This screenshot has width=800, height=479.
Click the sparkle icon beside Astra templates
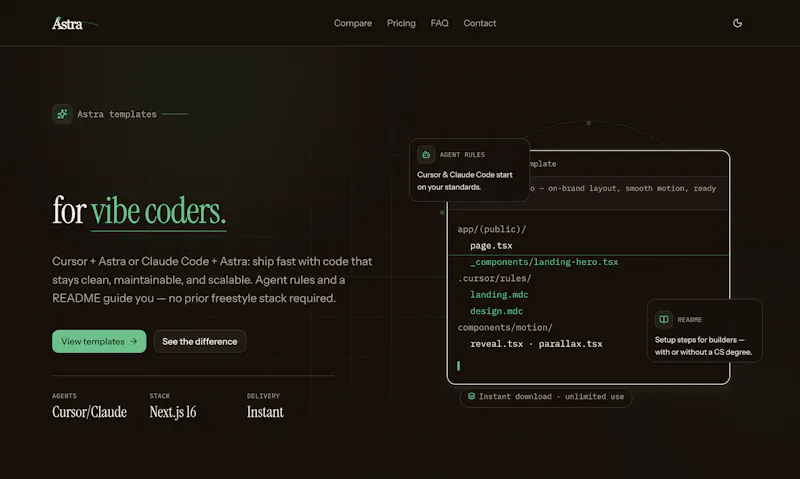pyautogui.click(x=62, y=114)
